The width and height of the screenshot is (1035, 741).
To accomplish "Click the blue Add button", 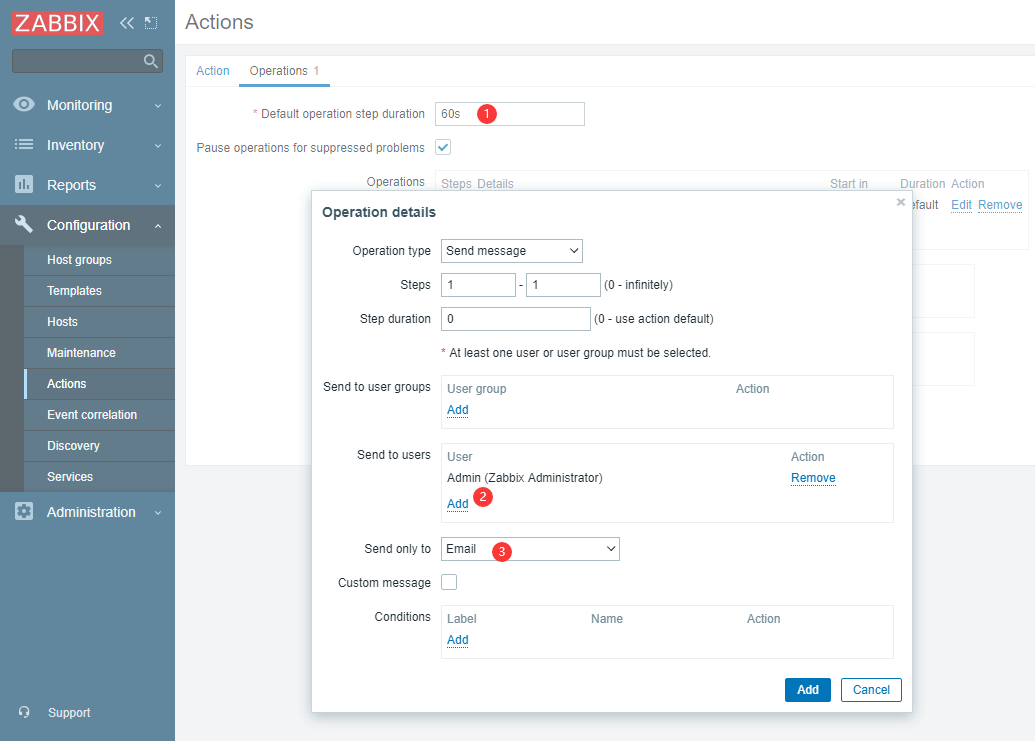I will (807, 690).
